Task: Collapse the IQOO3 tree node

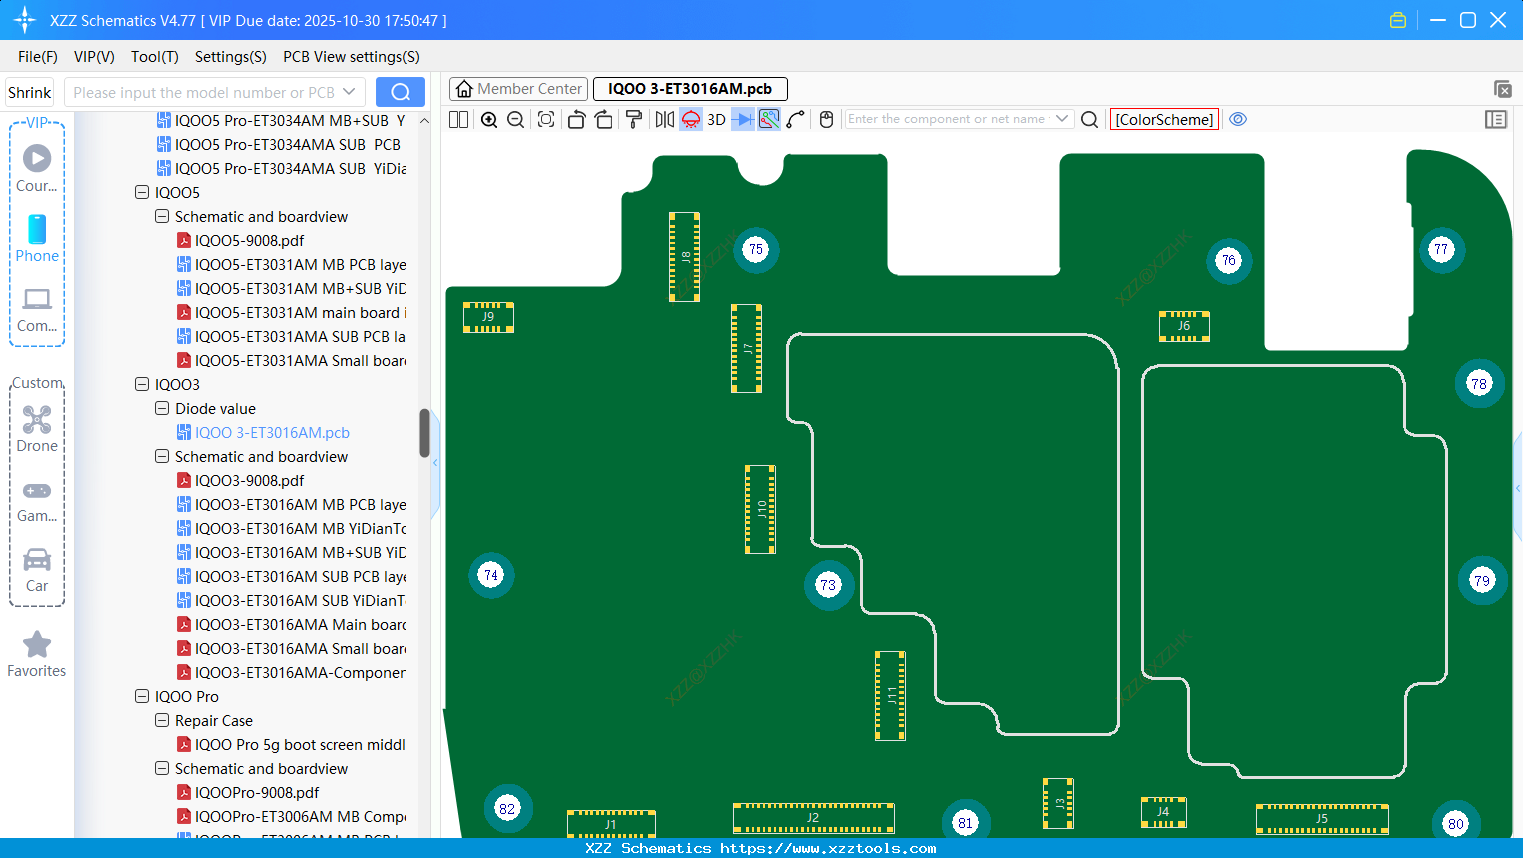Action: (142, 384)
